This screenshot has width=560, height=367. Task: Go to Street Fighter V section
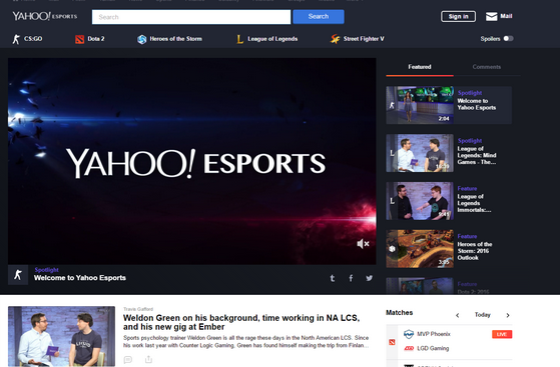click(357, 39)
